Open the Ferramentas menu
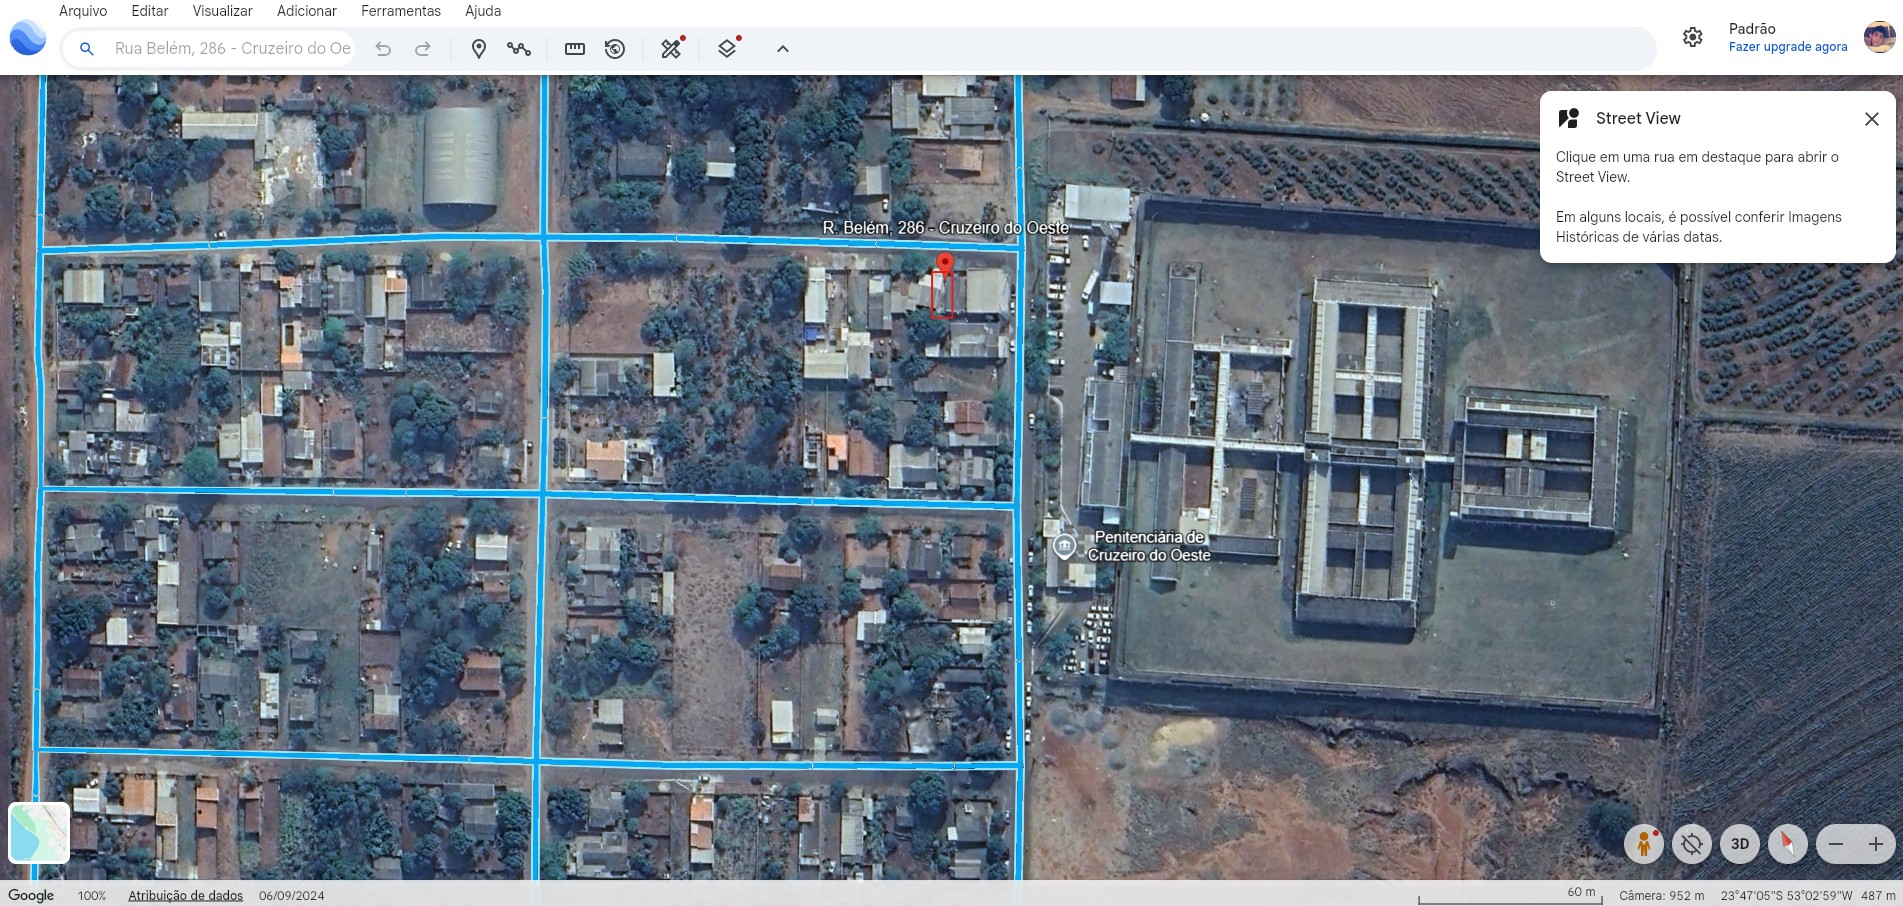Viewport: 1903px width, 906px height. pos(401,11)
